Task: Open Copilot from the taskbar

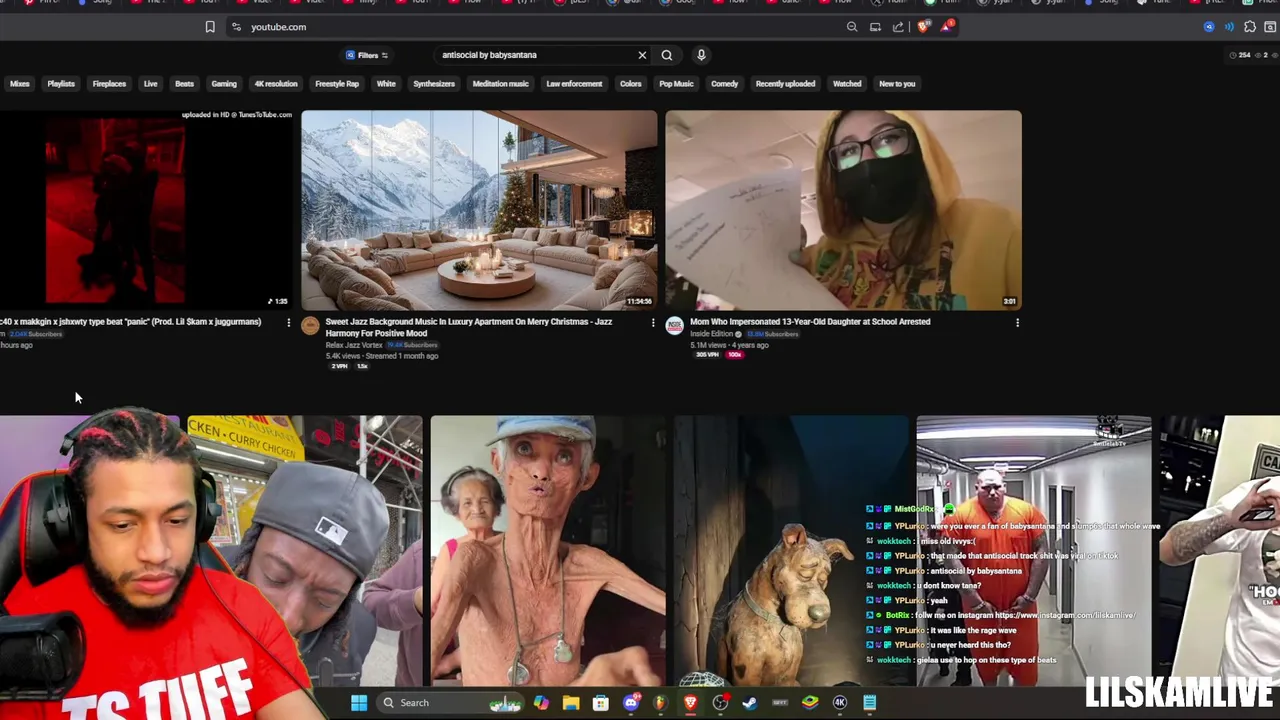Action: (x=541, y=703)
